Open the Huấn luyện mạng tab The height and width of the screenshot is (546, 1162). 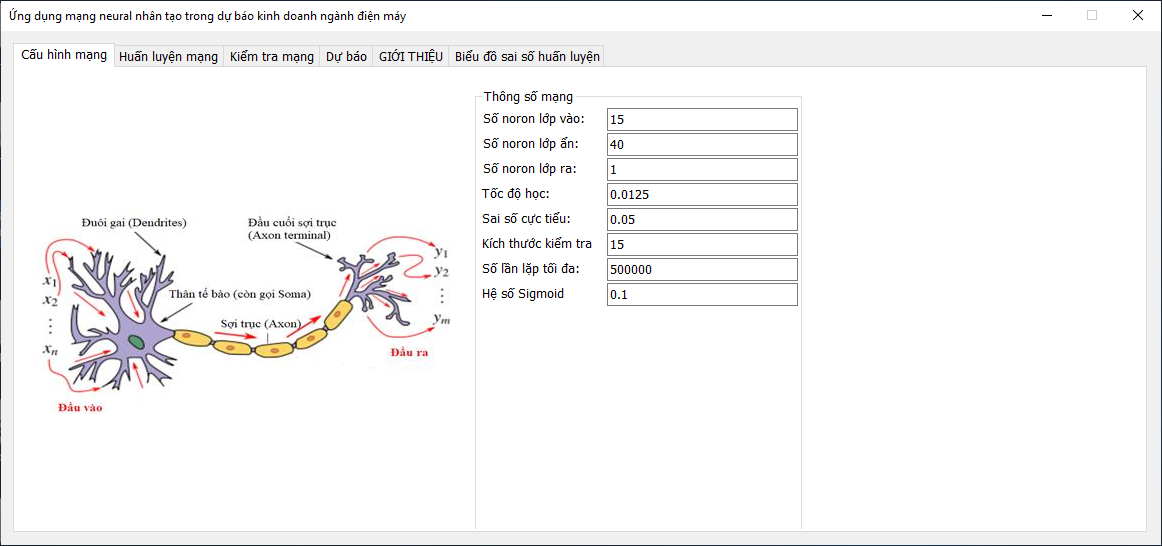tap(169, 57)
